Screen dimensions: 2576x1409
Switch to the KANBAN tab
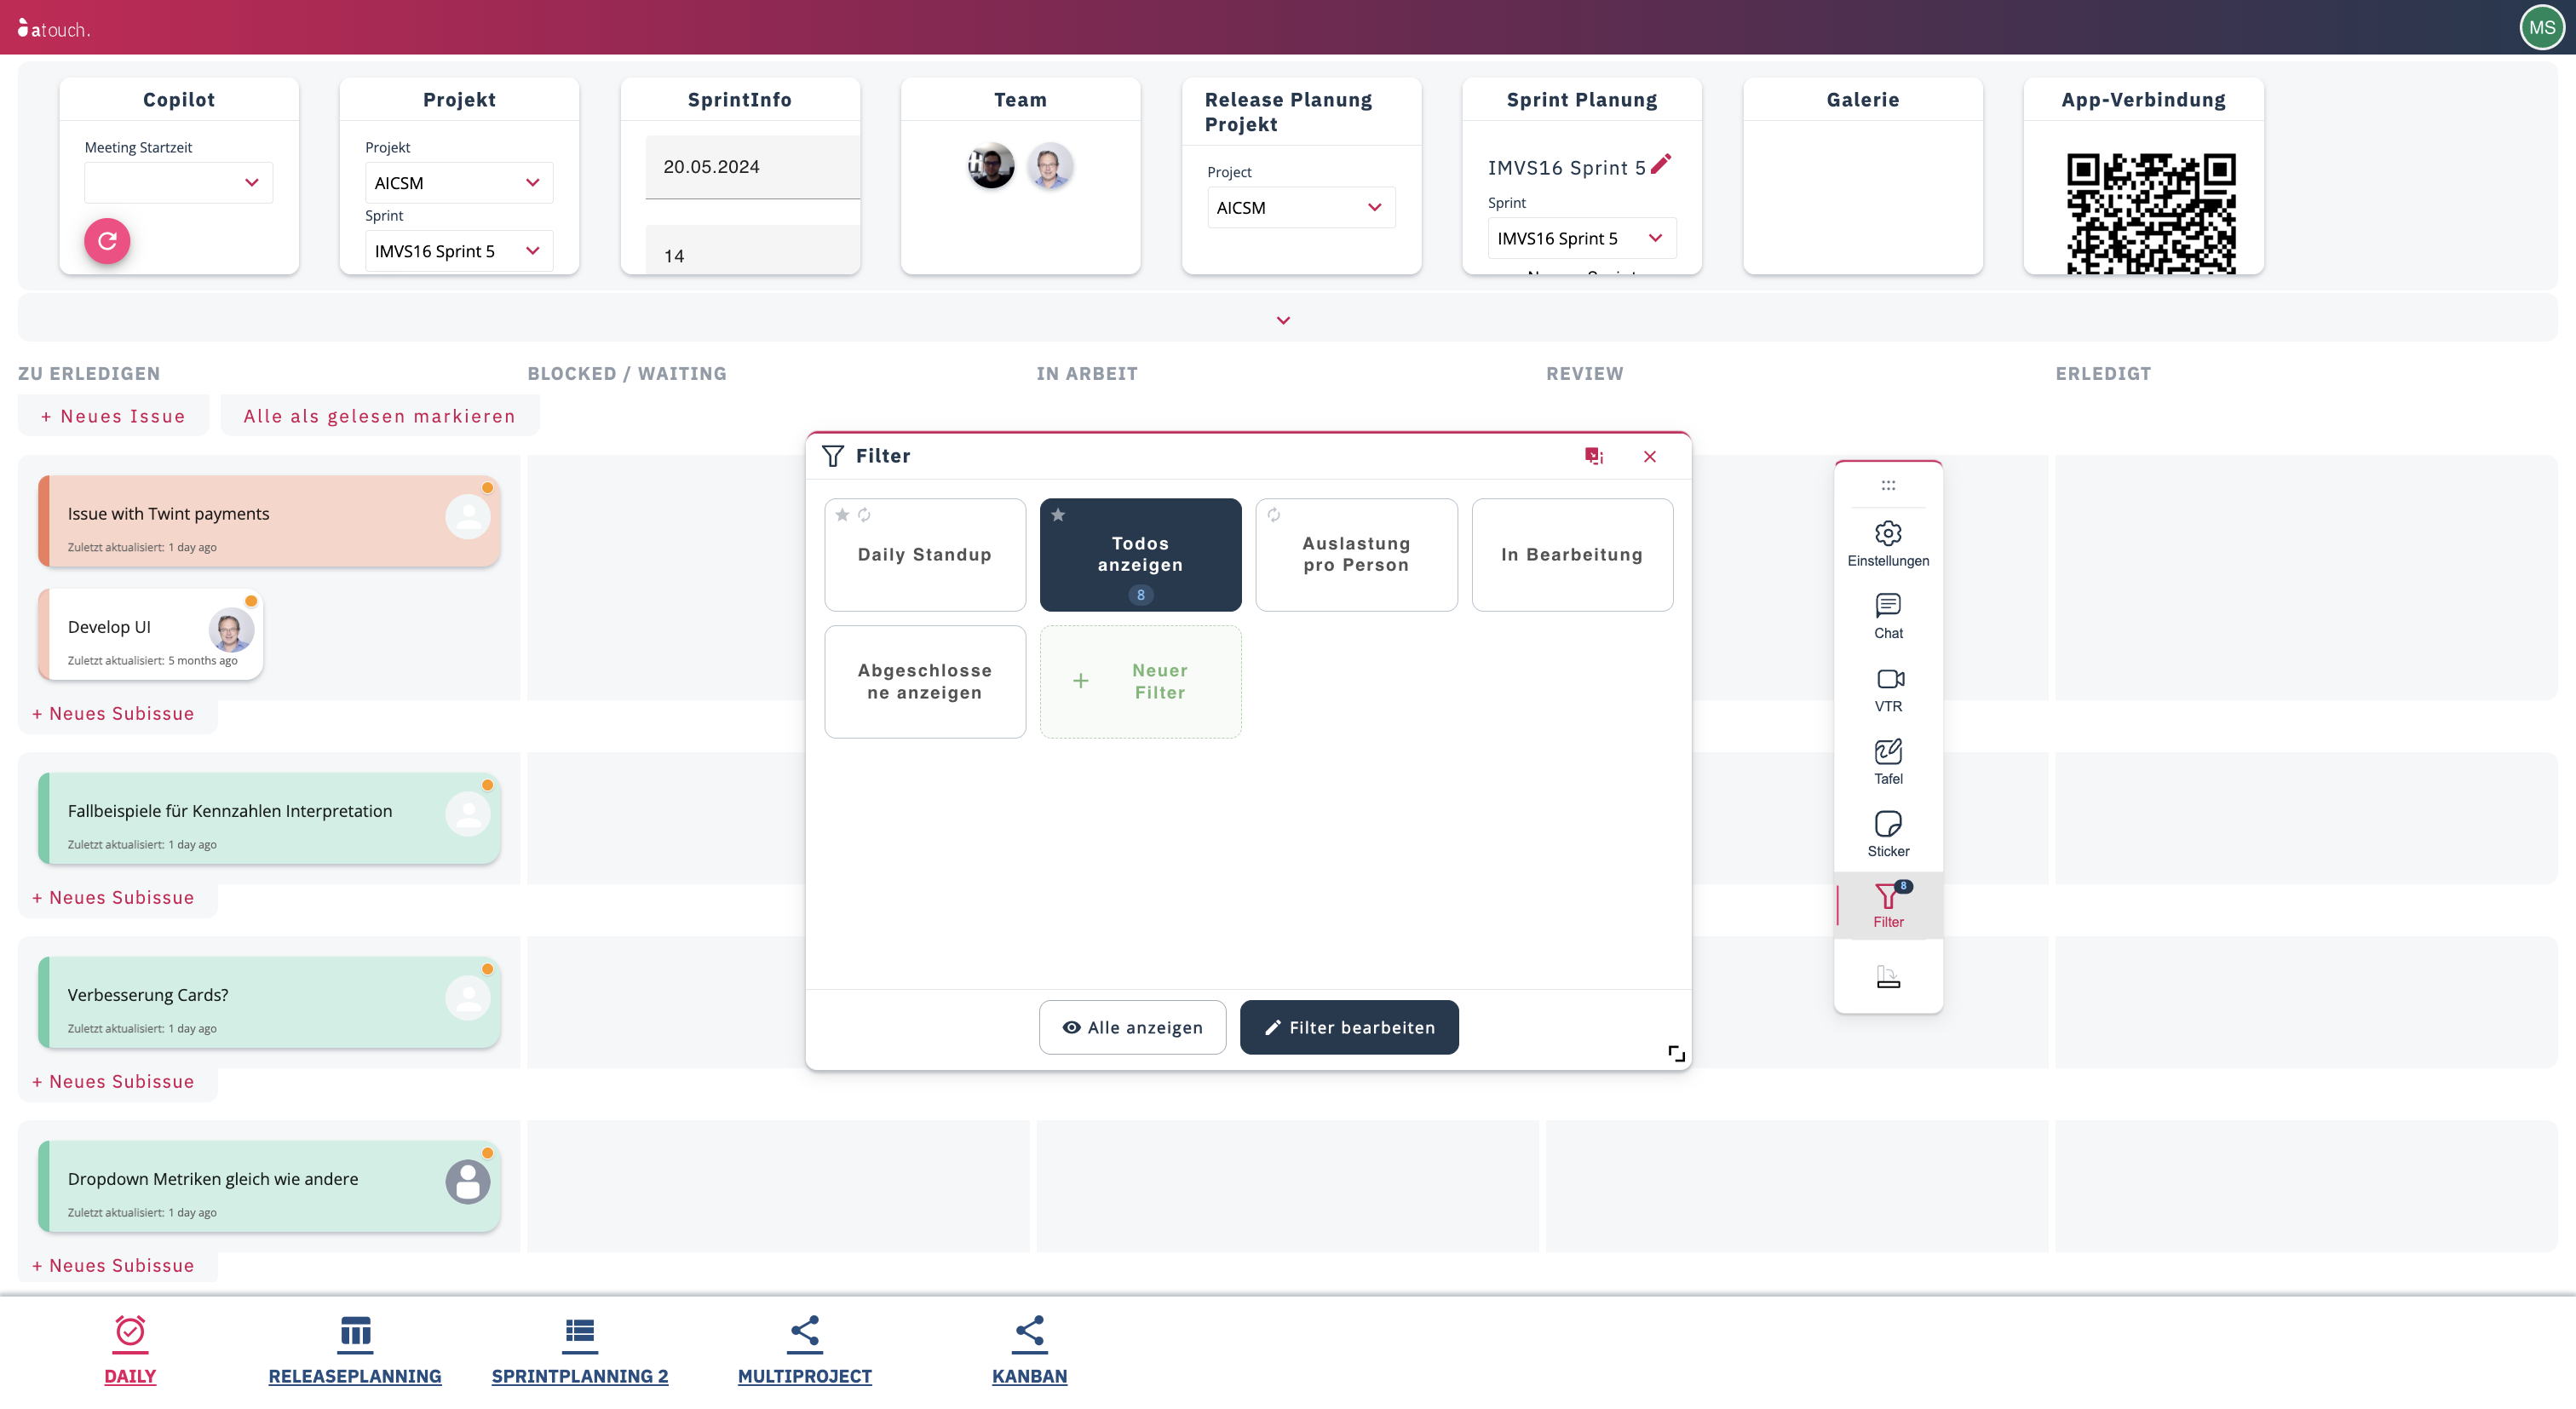1030,1350
